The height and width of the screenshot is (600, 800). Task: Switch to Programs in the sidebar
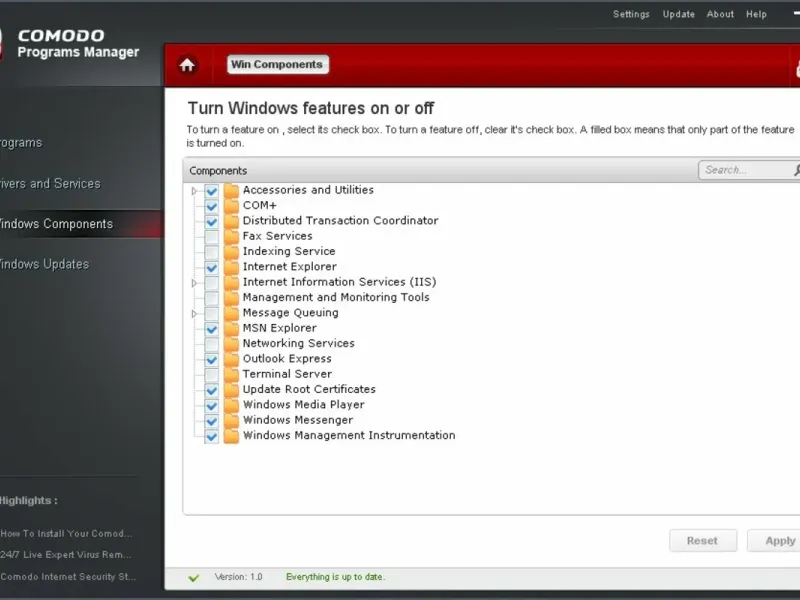(21, 143)
